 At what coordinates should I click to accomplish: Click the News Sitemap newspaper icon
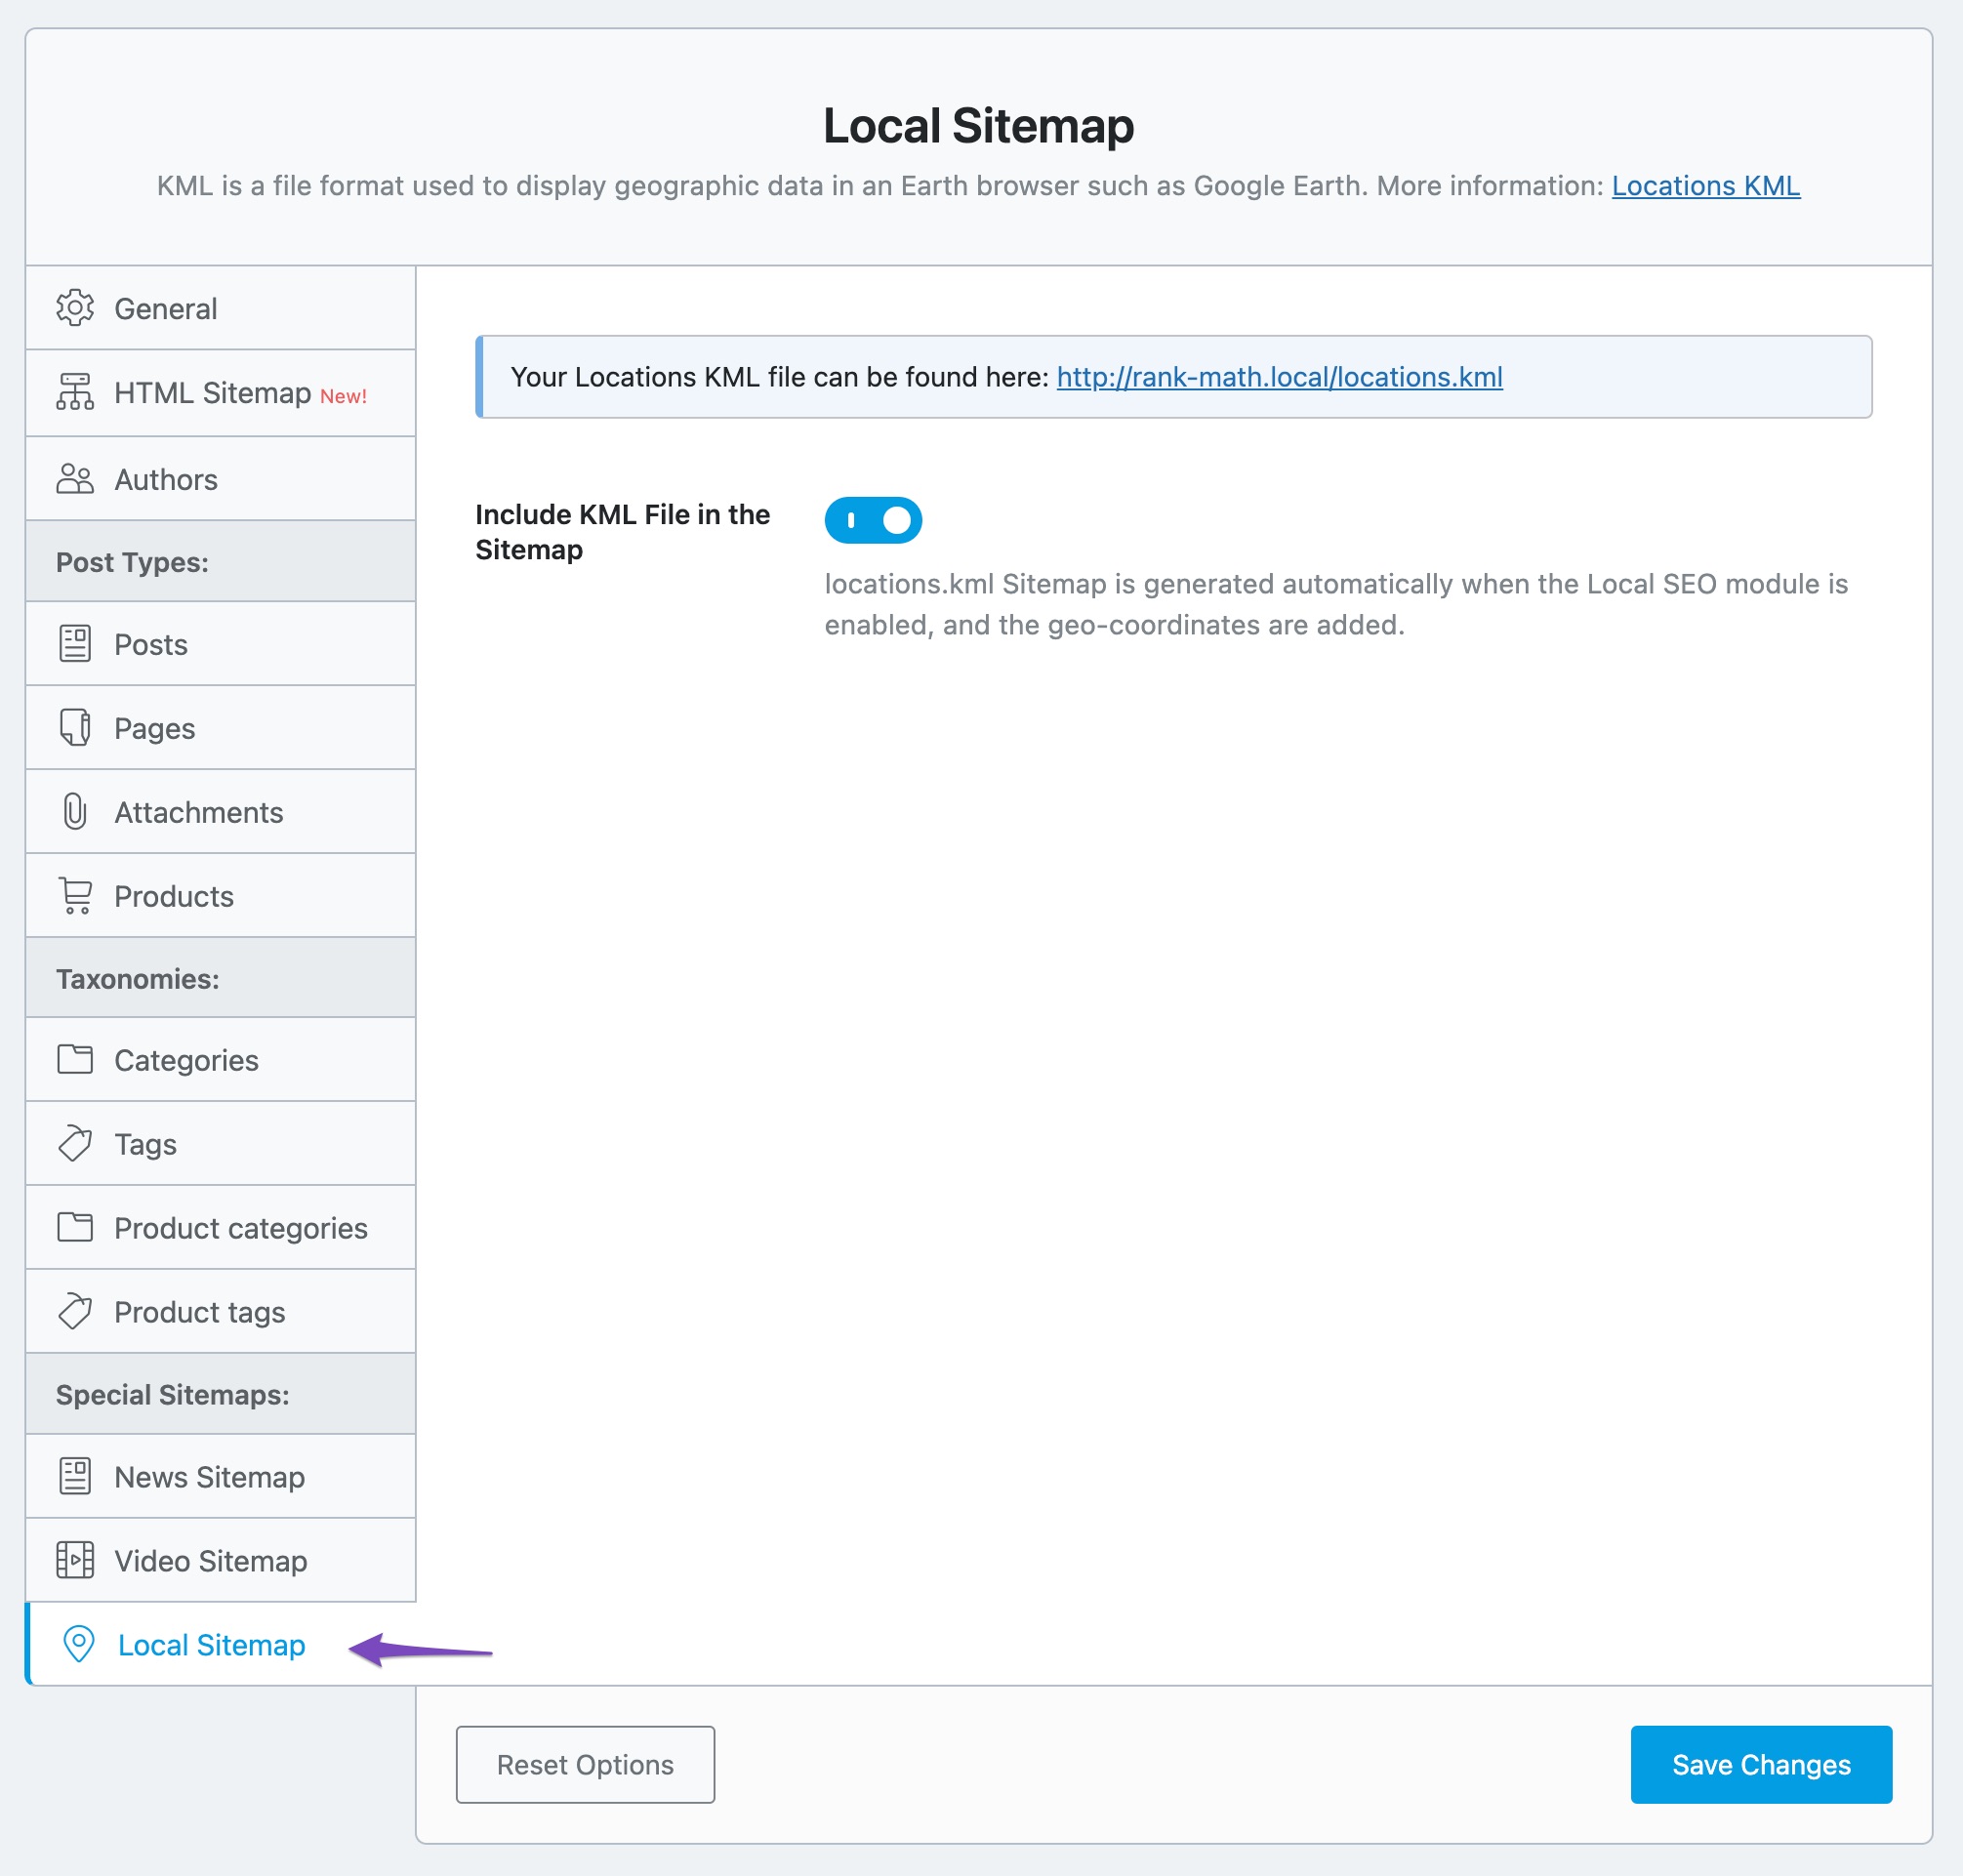[x=75, y=1476]
